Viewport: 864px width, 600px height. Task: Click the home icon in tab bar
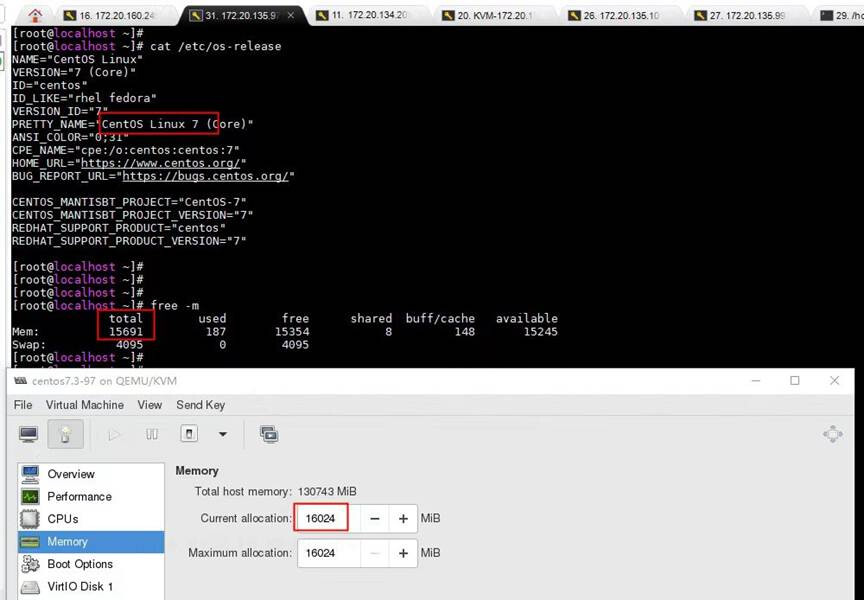[x=36, y=15]
